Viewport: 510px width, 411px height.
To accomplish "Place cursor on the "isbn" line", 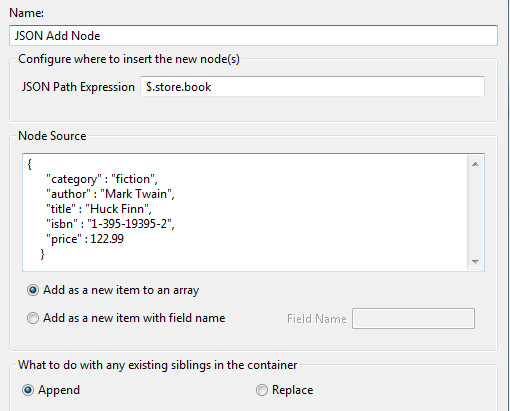I will (x=110, y=224).
